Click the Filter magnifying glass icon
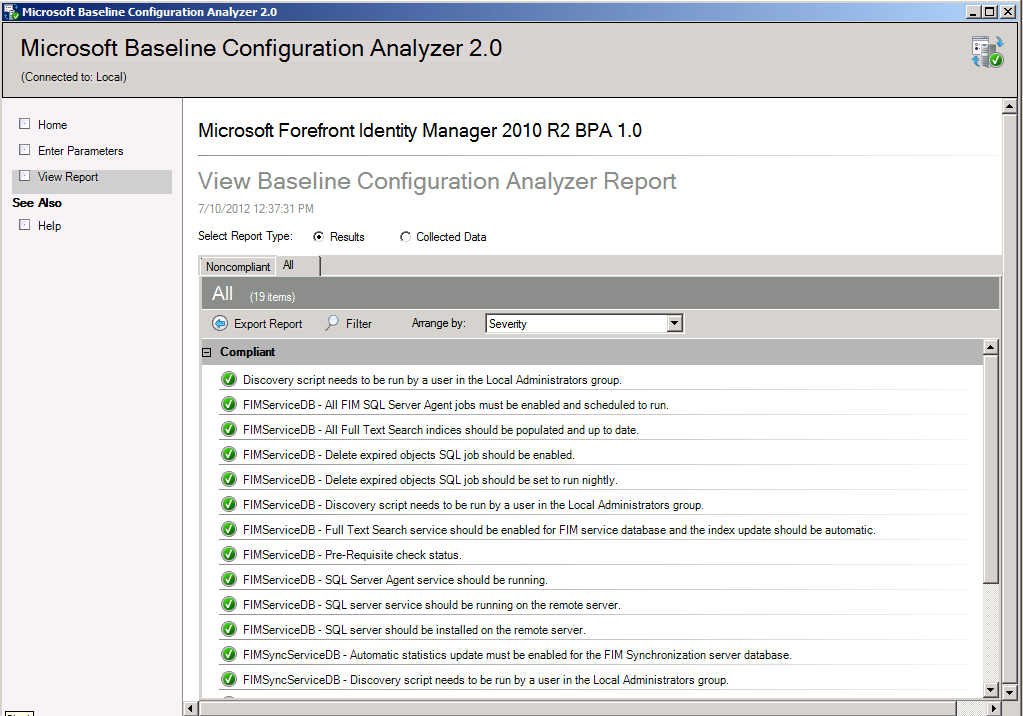 coord(333,324)
